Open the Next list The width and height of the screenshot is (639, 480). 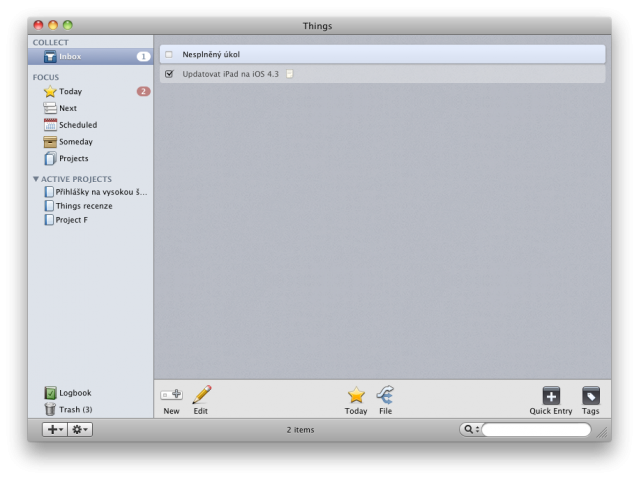click(x=90, y=108)
